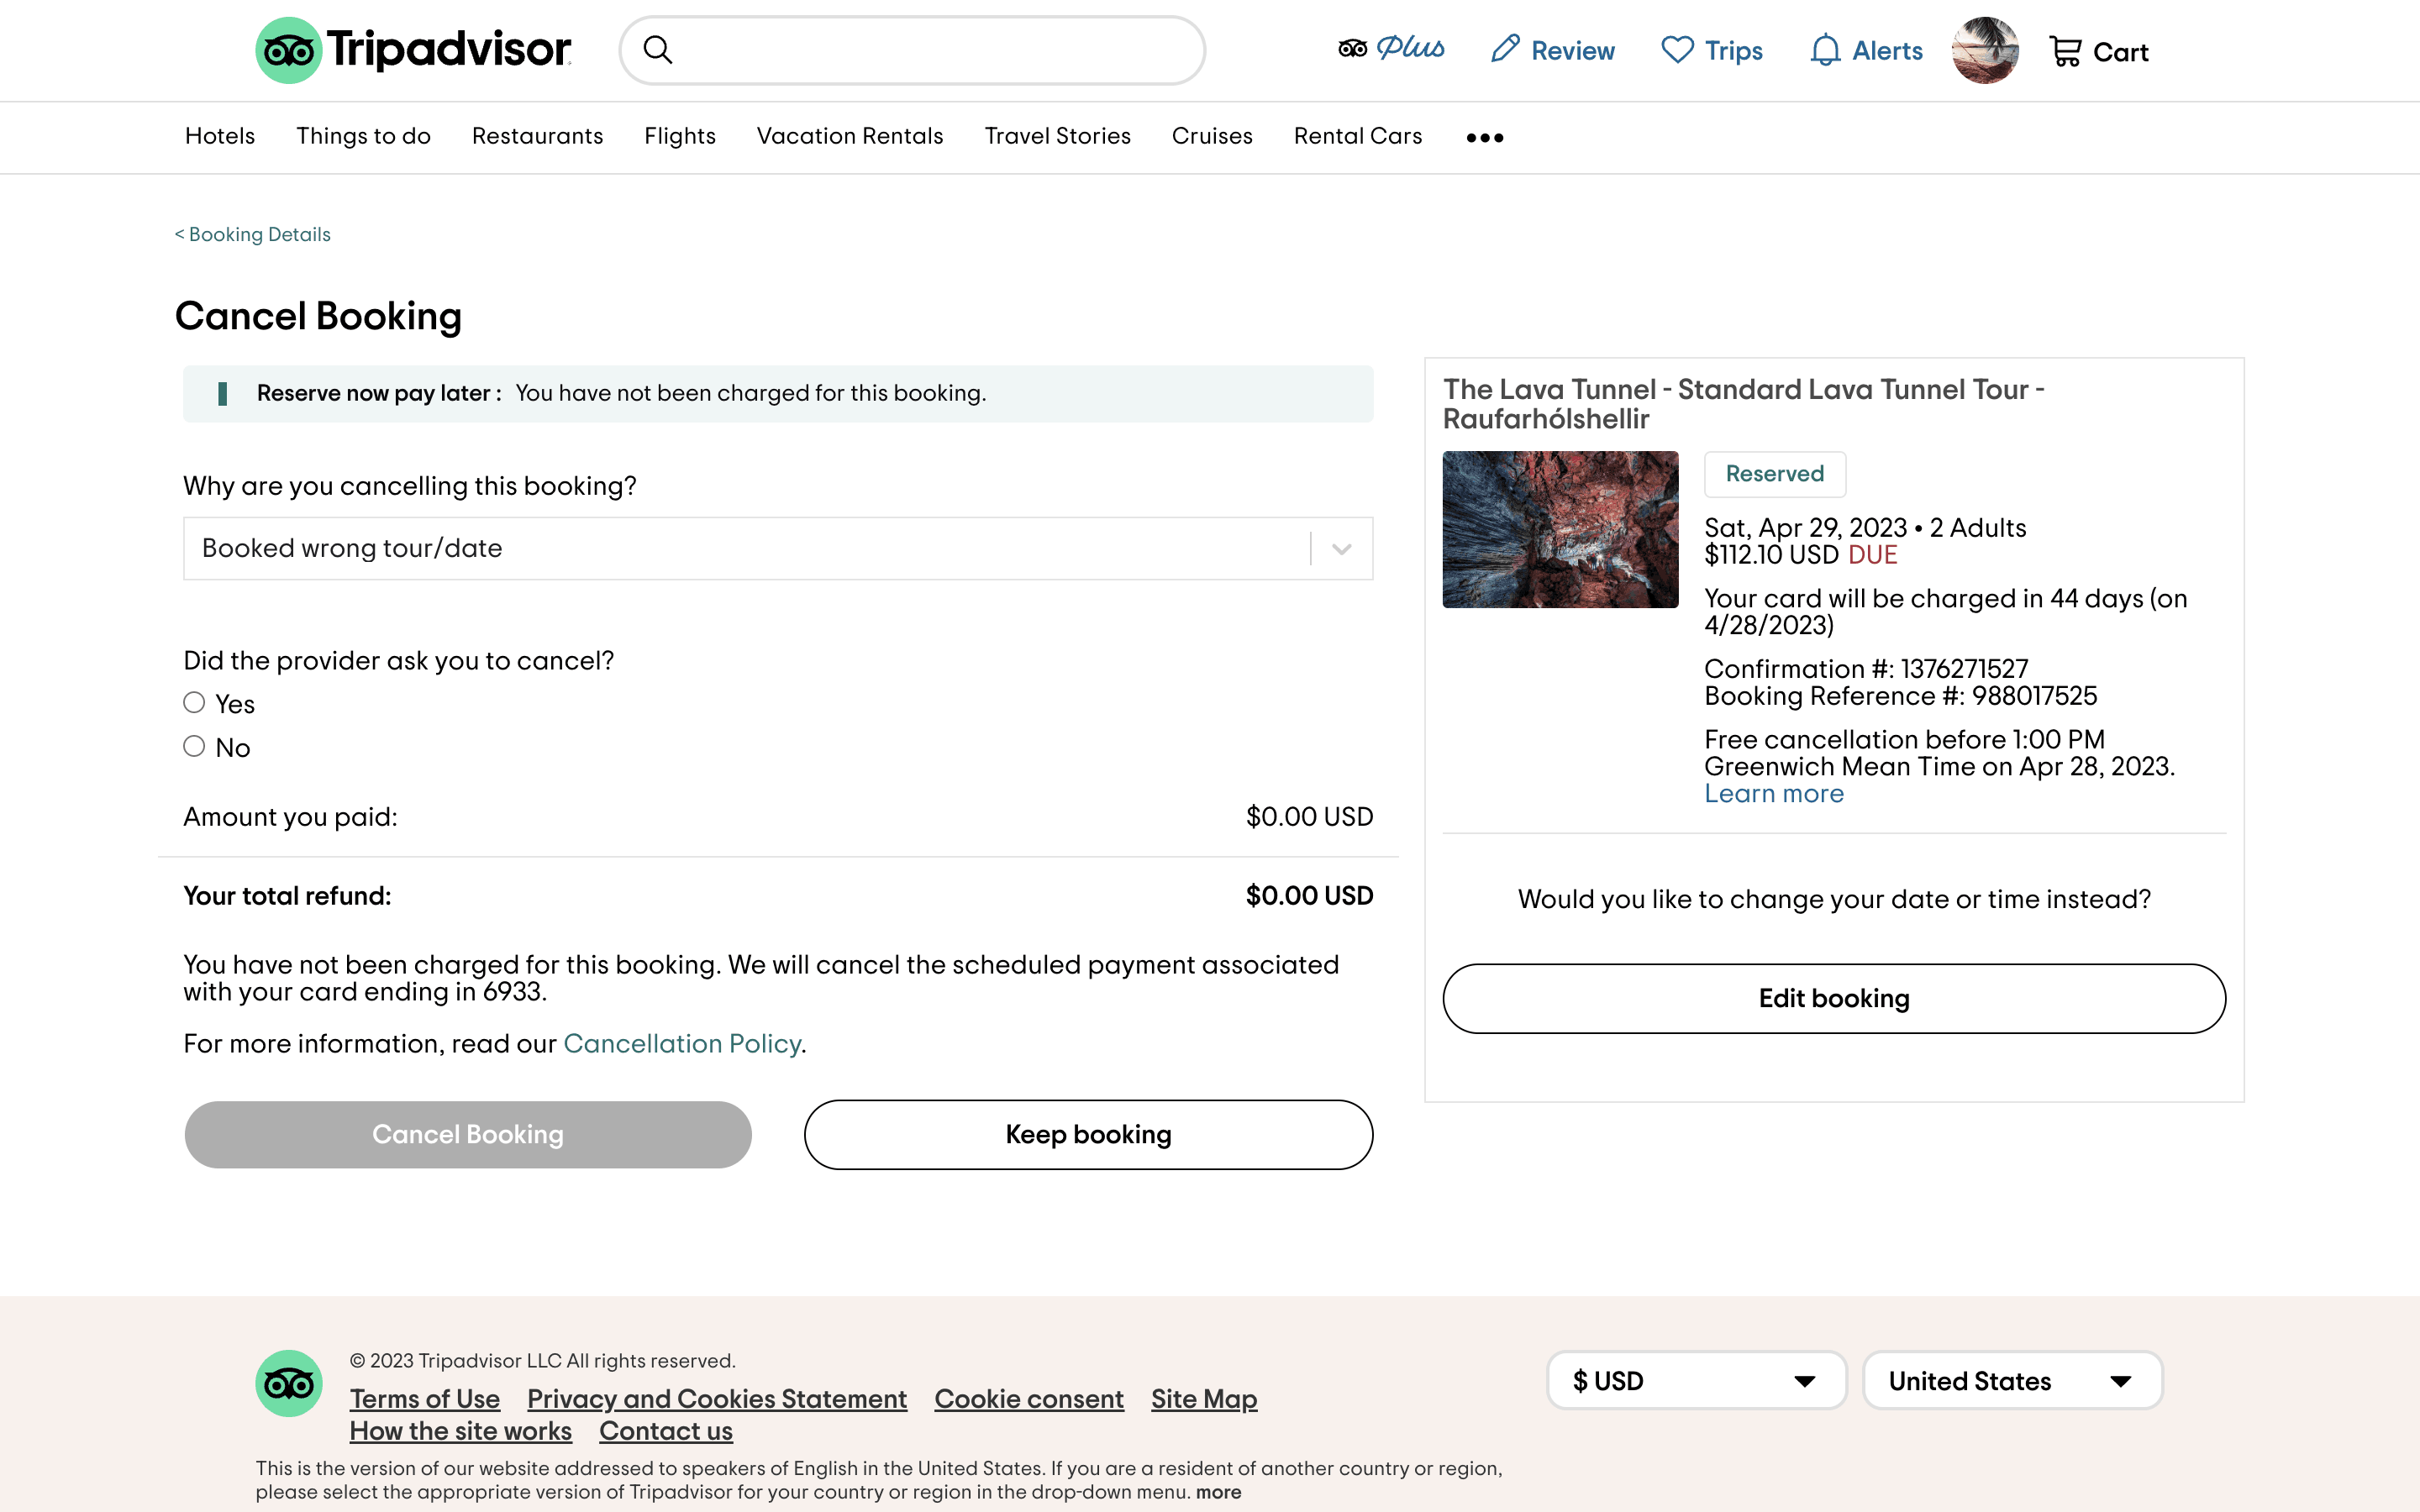Image resolution: width=2420 pixels, height=1512 pixels.
Task: Open the United States region dropdown
Action: pos(2012,1381)
